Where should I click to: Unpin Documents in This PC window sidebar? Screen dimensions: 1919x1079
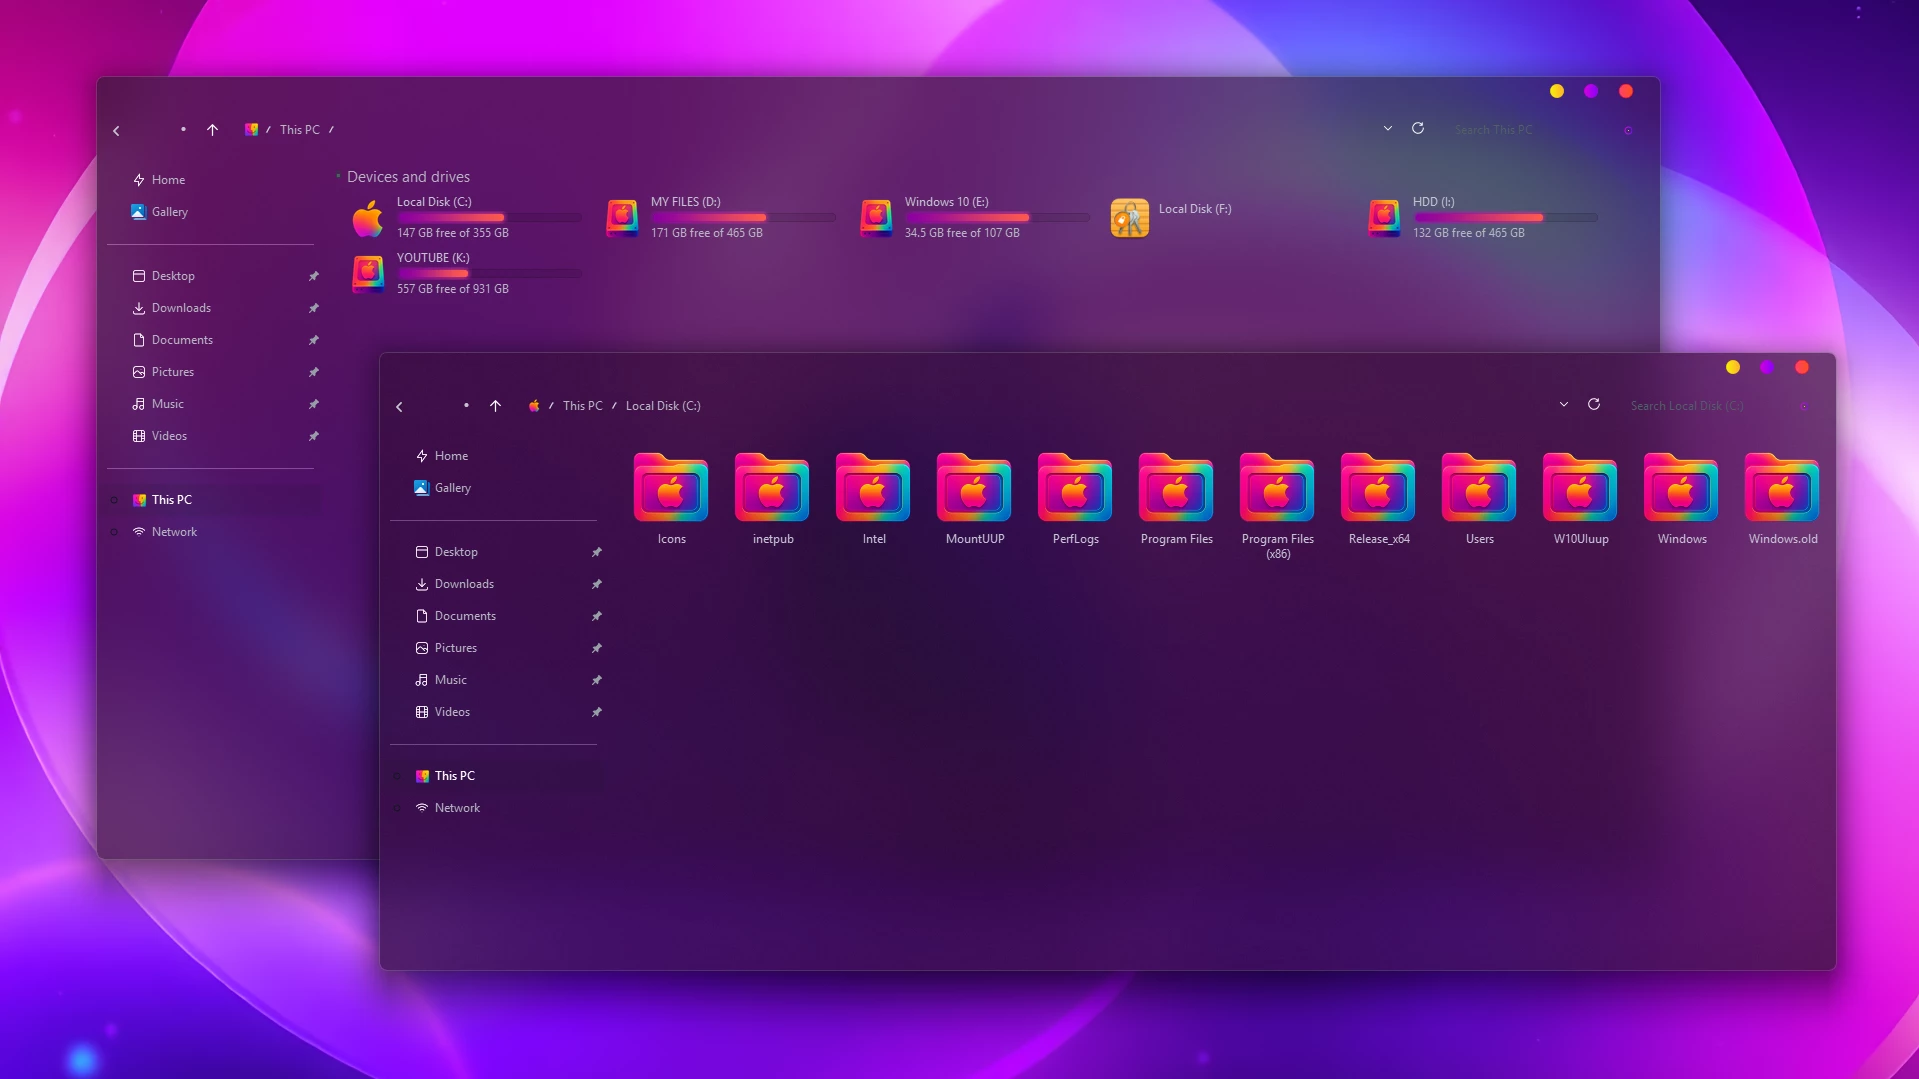[314, 340]
